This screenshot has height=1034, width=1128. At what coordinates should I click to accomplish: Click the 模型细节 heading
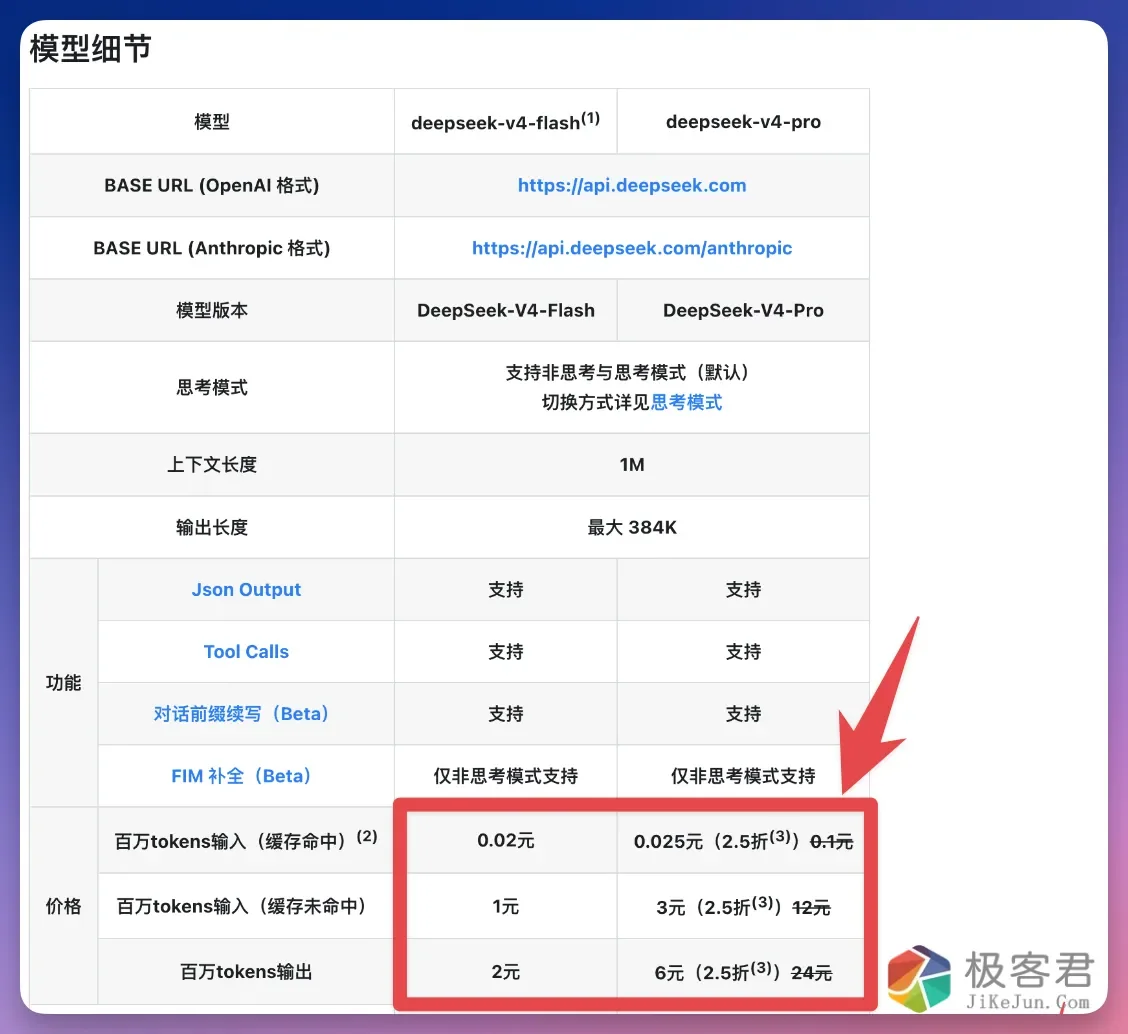pyautogui.click(x=91, y=49)
